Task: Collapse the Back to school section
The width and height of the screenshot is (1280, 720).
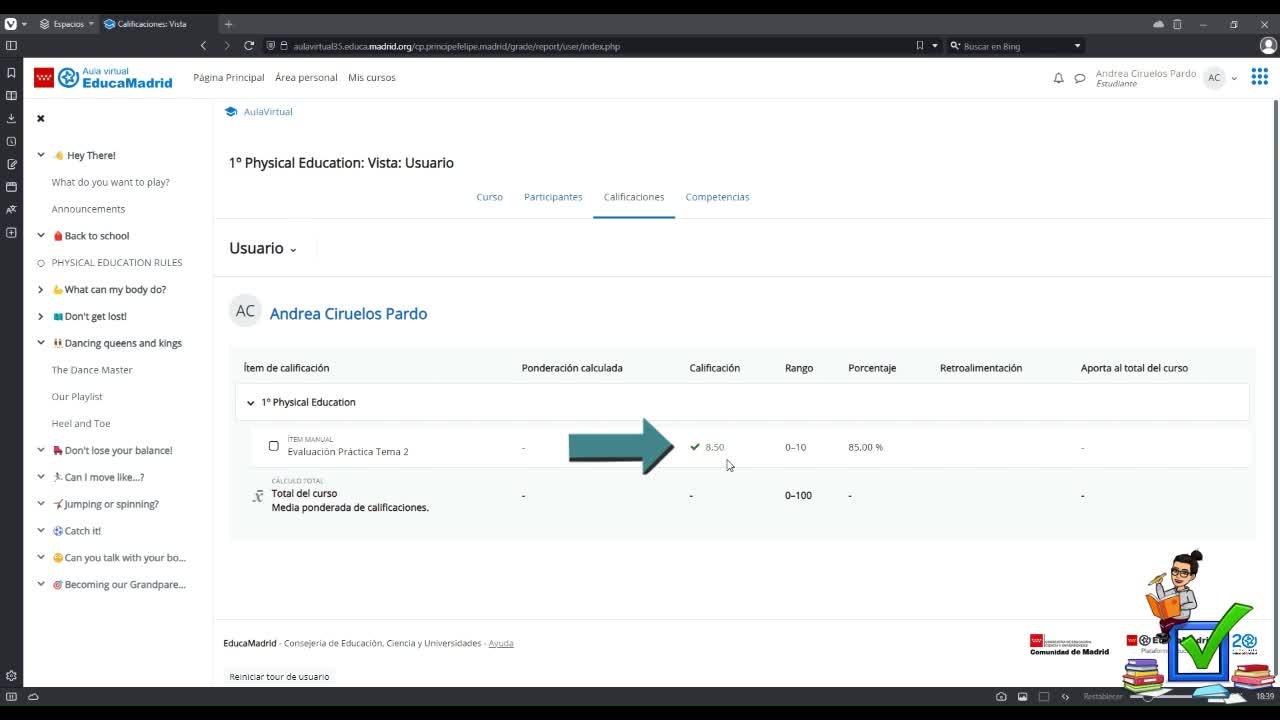Action: pos(41,236)
